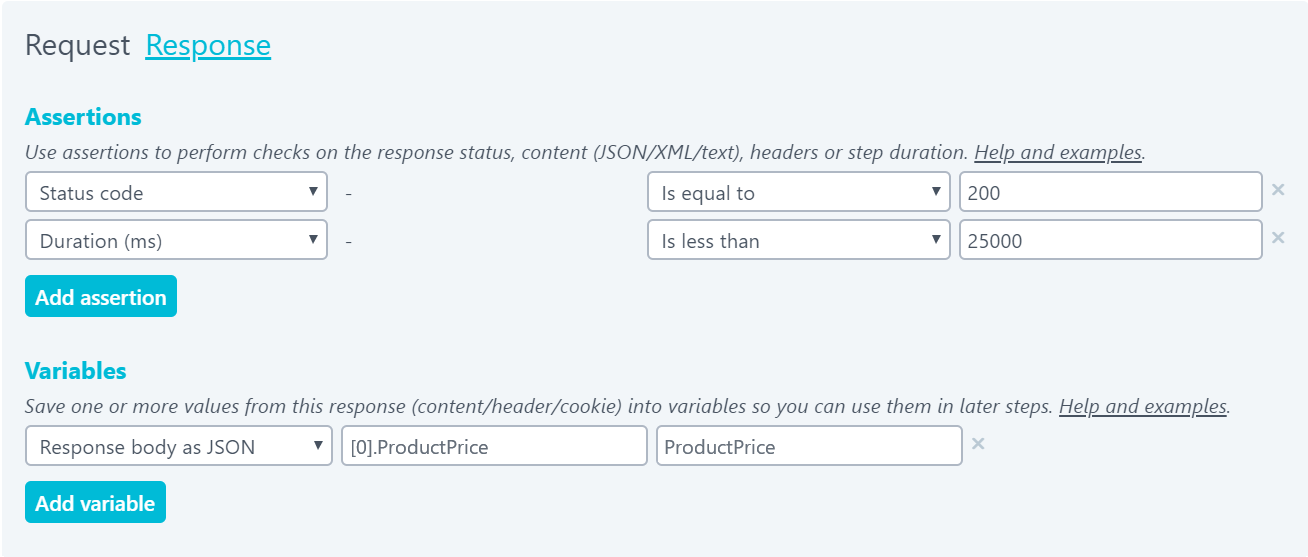This screenshot has width=1308, height=557.
Task: Open the Response body as JSON dropdown
Action: 179,446
